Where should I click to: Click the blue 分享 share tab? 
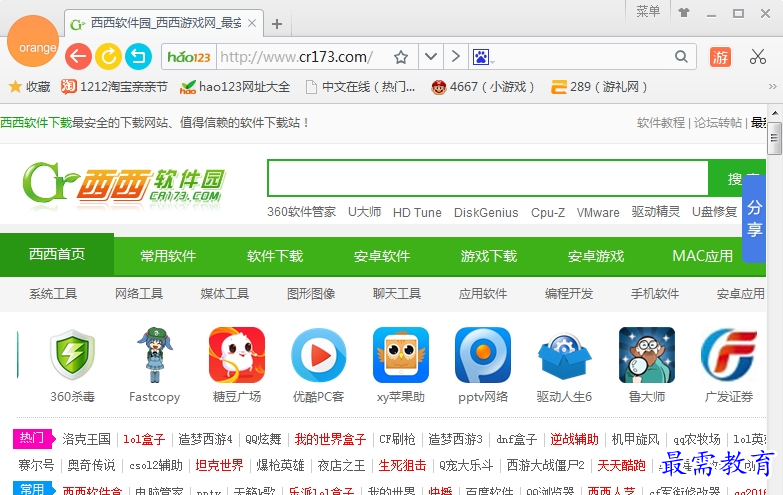754,219
